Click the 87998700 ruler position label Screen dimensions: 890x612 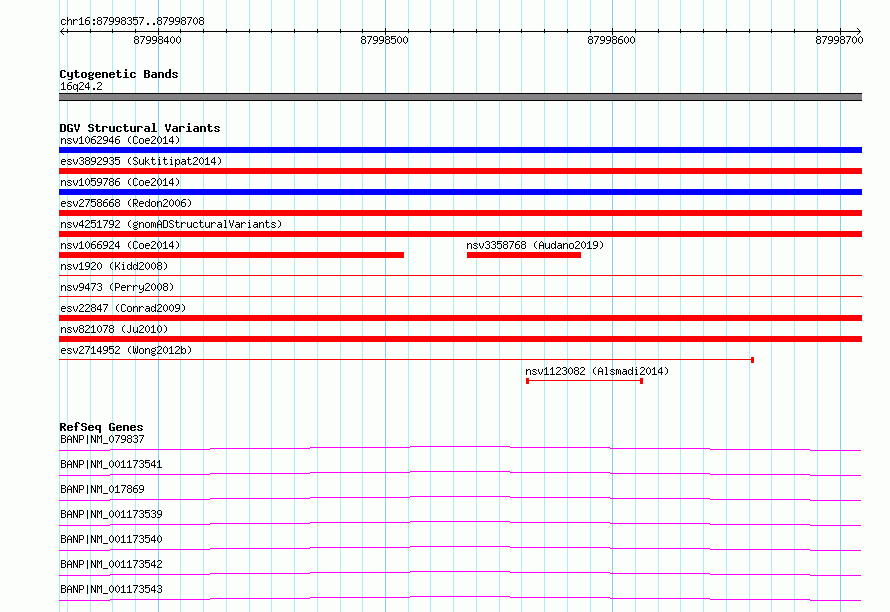coord(839,40)
